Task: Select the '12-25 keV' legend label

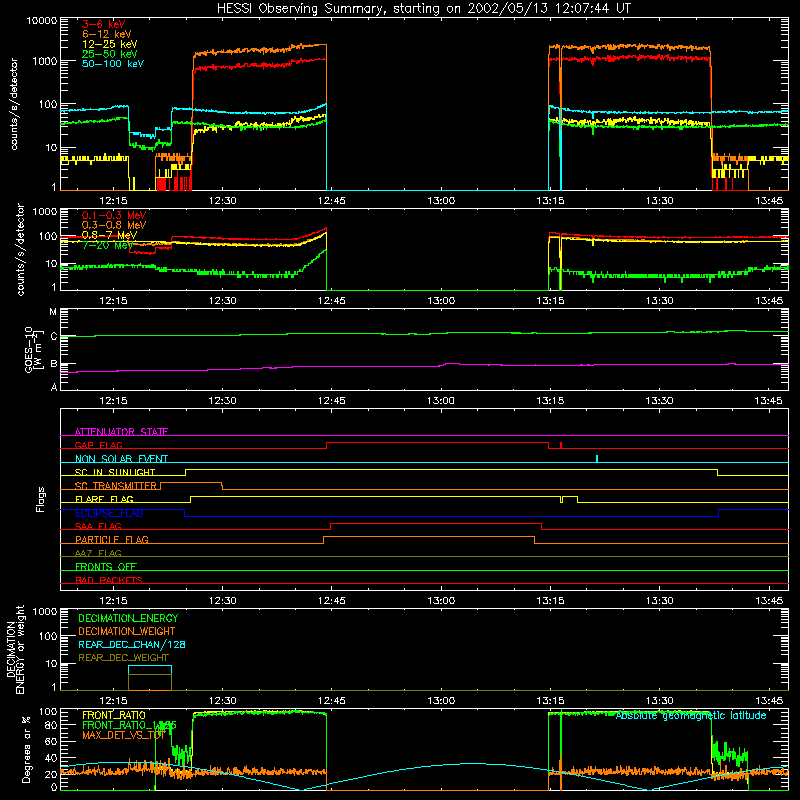Action: click(110, 44)
